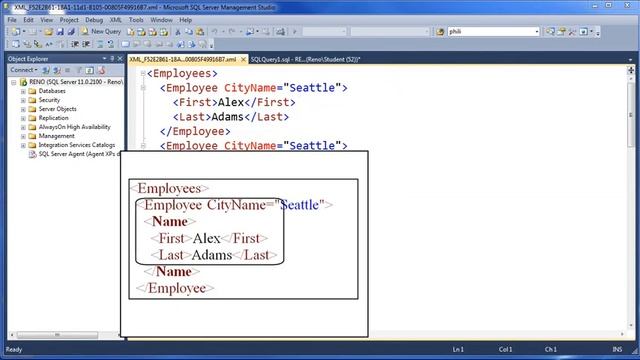Close the XML file tab

click(243, 60)
